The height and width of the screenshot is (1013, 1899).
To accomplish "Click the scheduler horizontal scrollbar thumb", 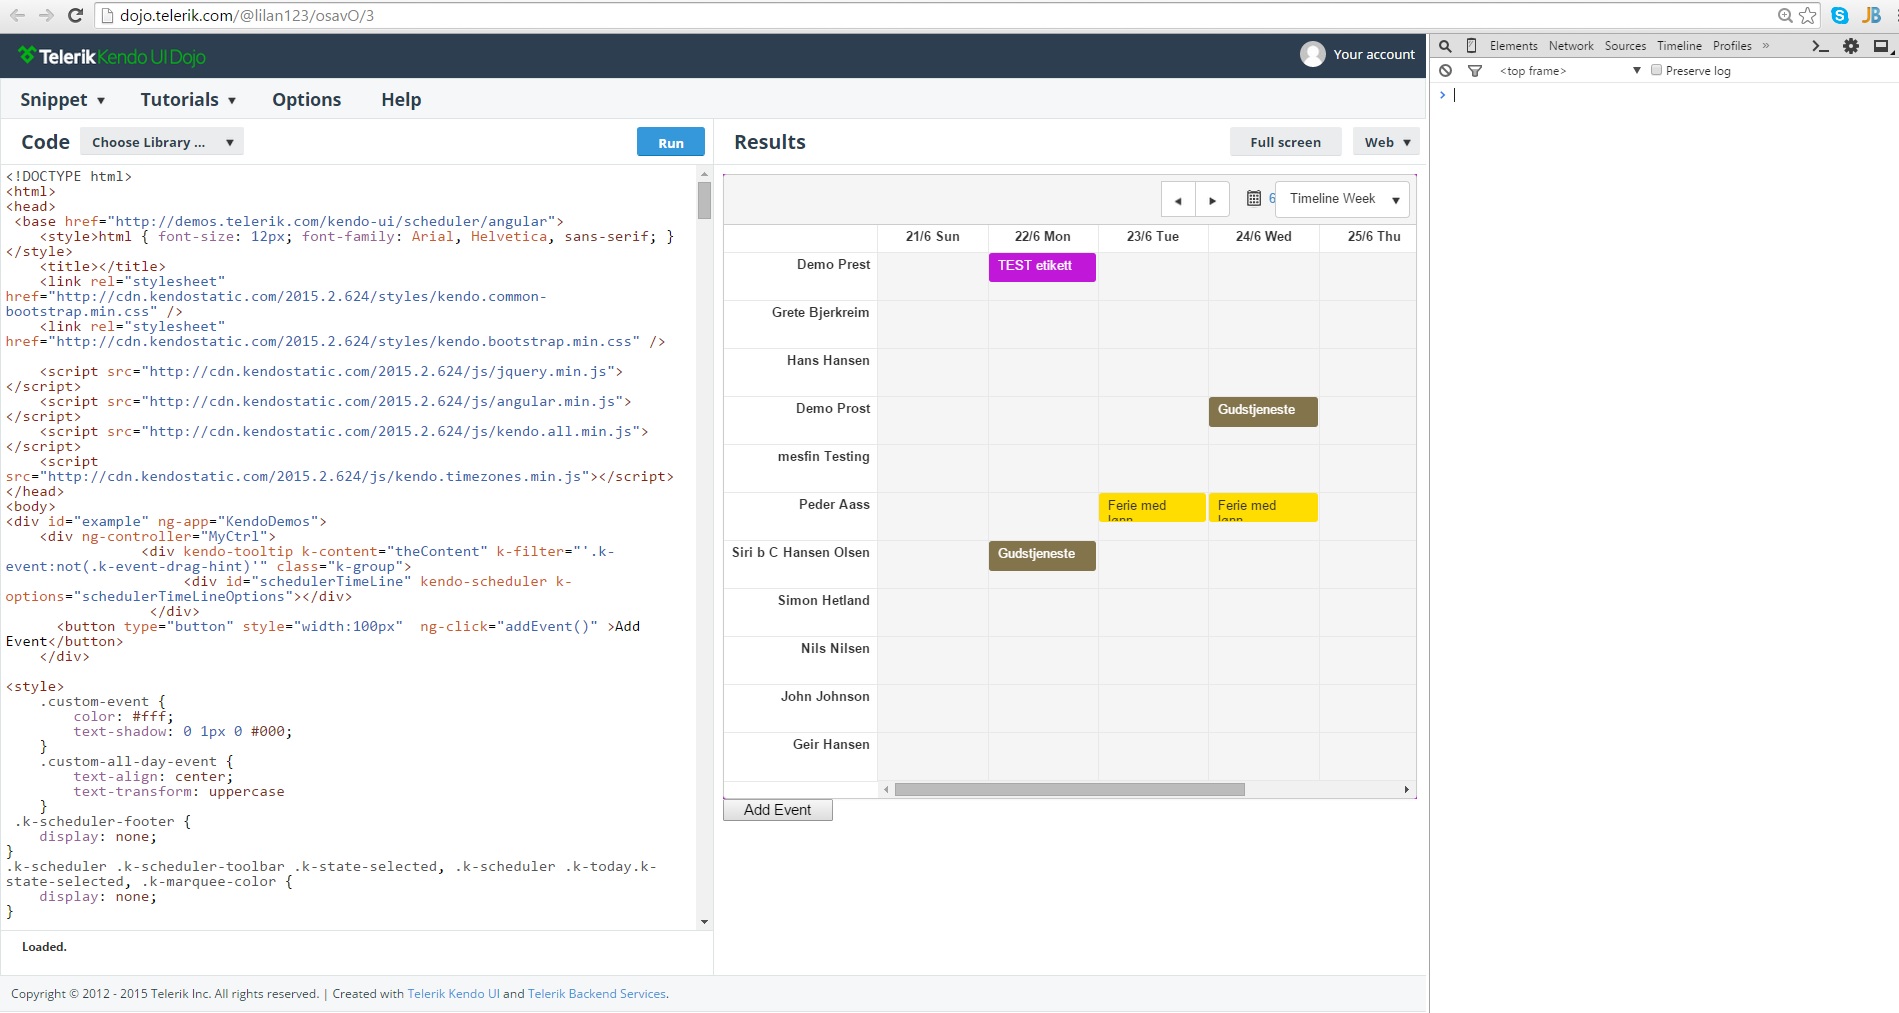I will (x=1069, y=790).
